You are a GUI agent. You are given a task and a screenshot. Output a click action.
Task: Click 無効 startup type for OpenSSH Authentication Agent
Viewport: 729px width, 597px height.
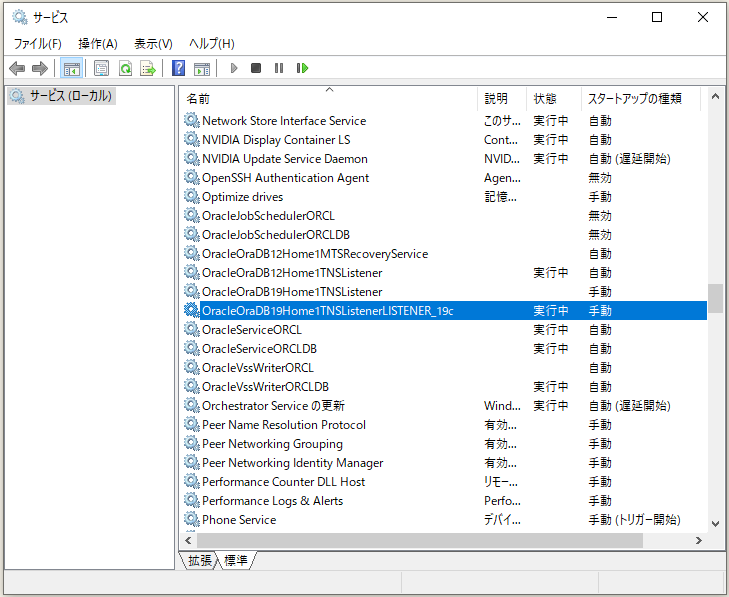tap(600, 178)
